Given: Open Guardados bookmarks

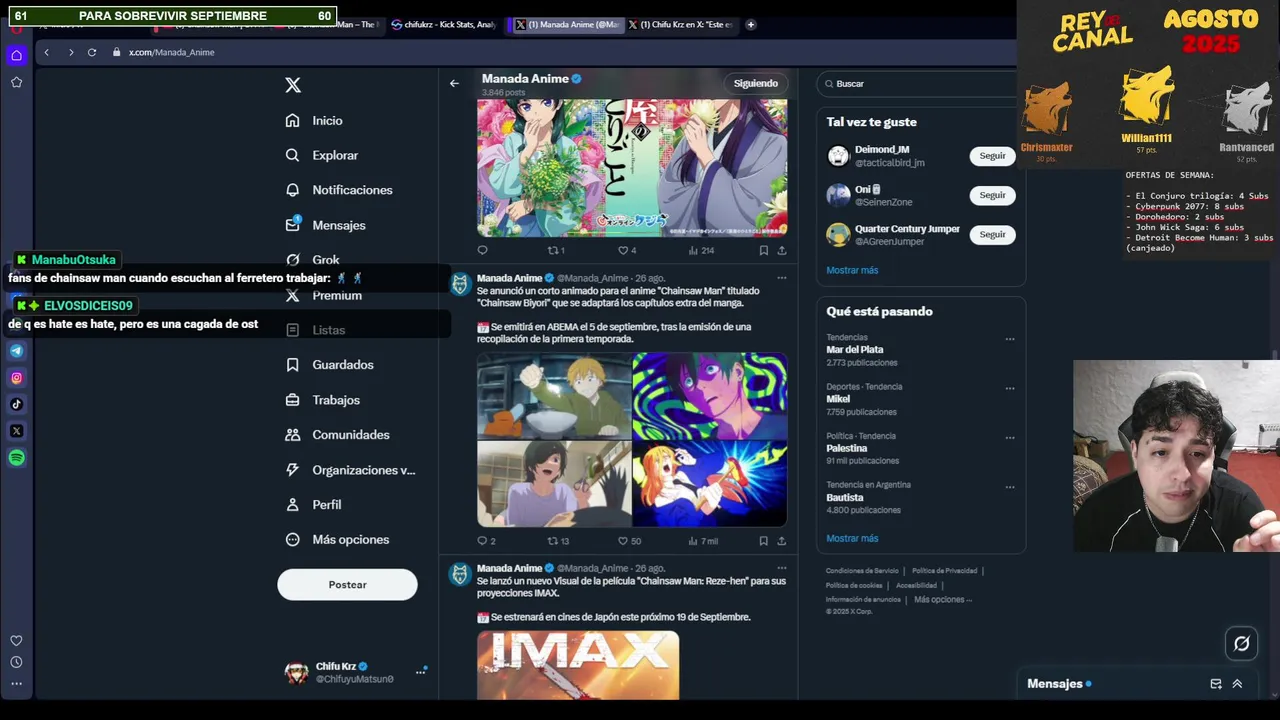Looking at the screenshot, I should [x=329, y=365].
